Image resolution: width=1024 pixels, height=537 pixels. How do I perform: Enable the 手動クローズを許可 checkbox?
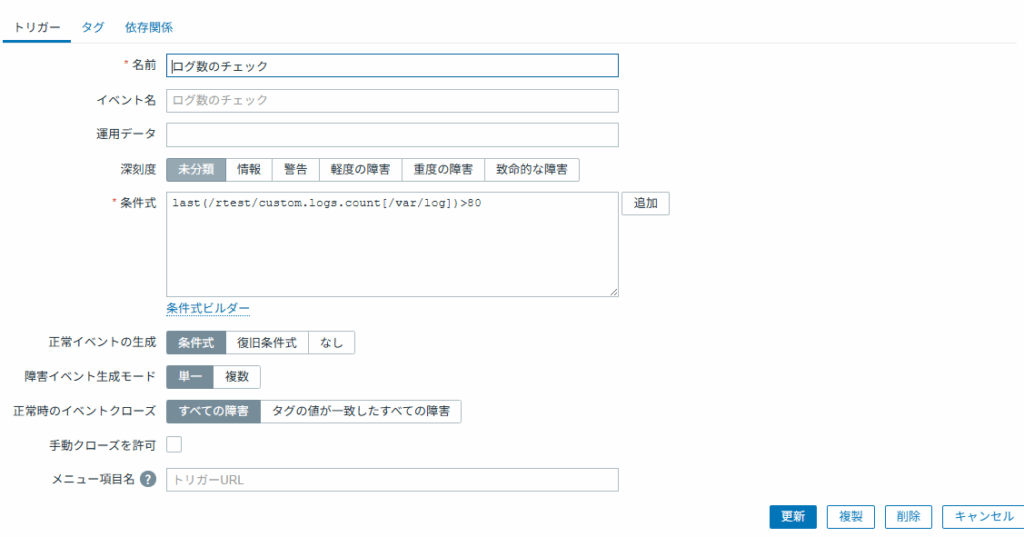tap(174, 445)
